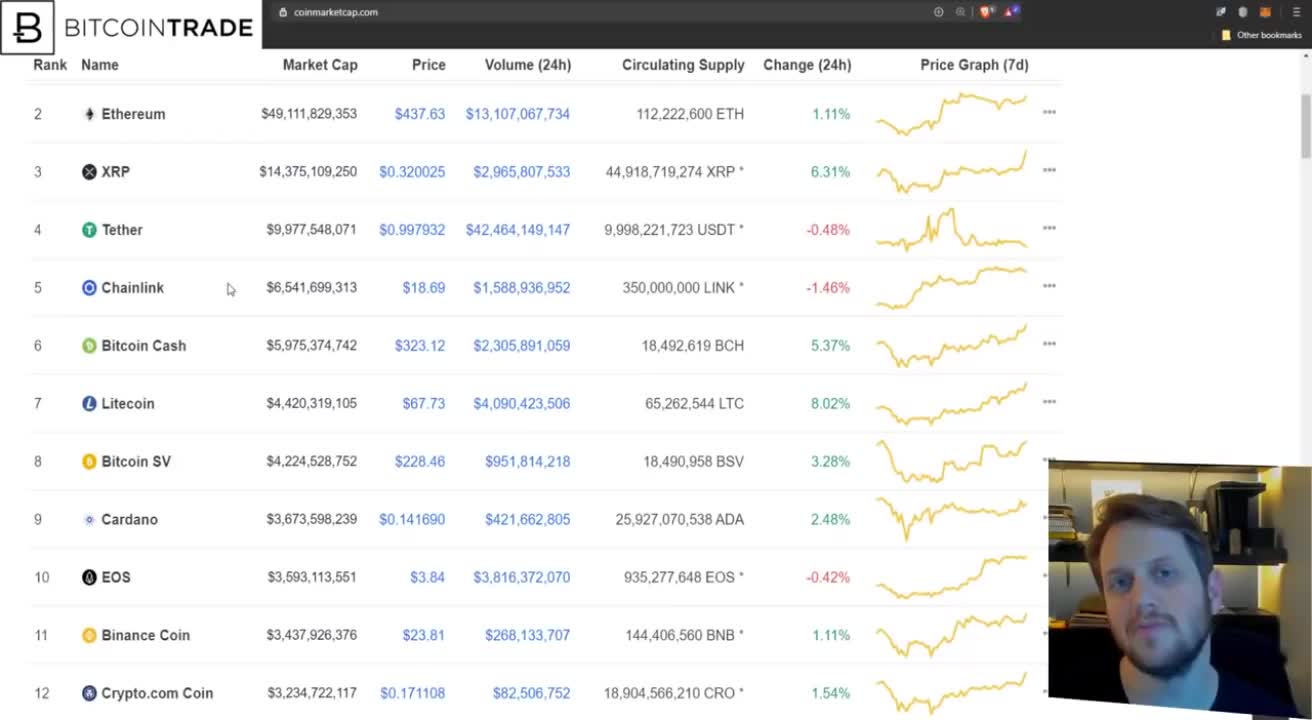Click the Ethereum coin logo
This screenshot has height=720, width=1312.
pyautogui.click(x=89, y=114)
